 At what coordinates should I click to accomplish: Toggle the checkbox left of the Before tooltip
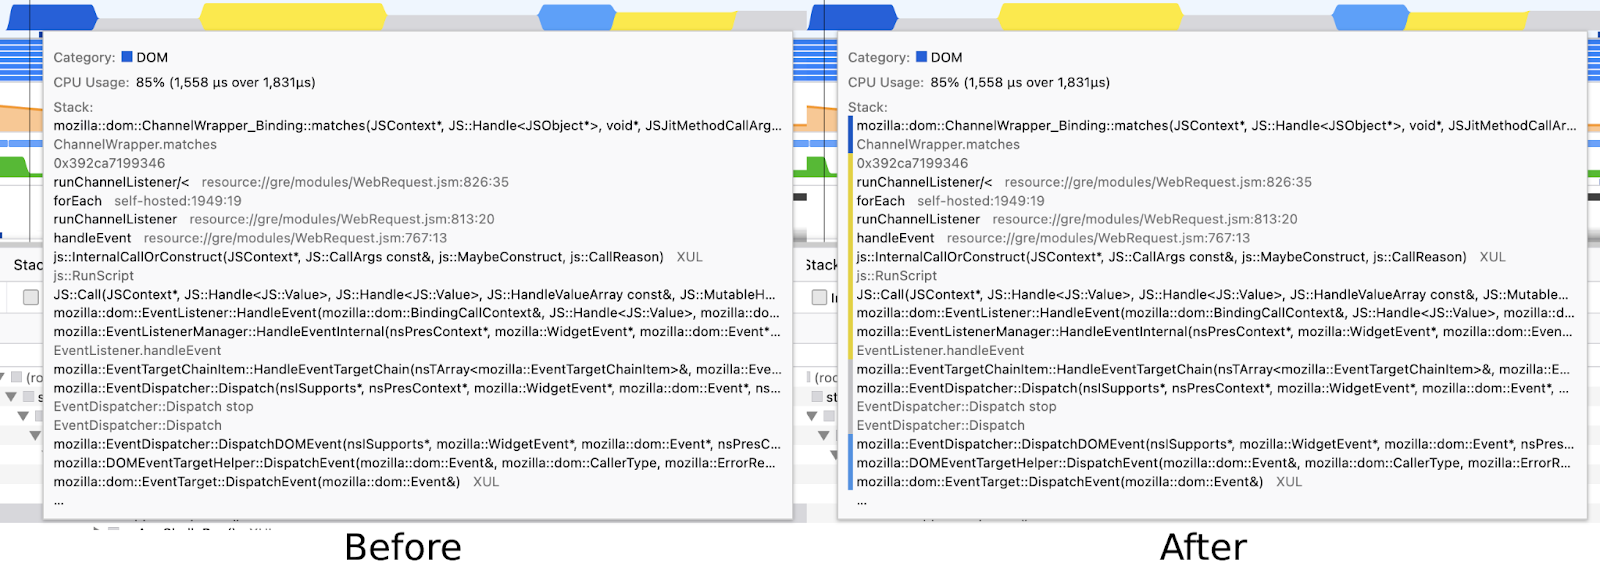pos(30,297)
